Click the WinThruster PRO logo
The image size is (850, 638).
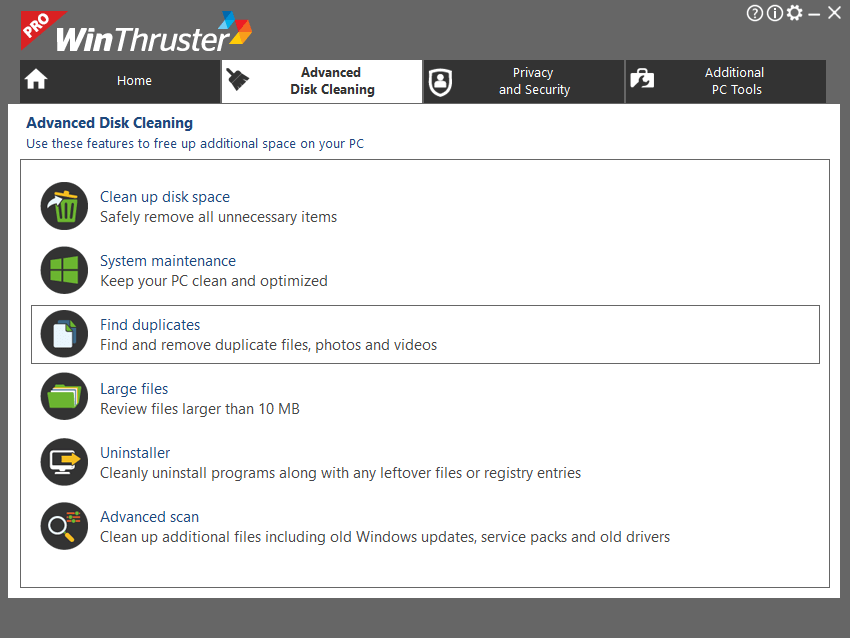tap(137, 32)
